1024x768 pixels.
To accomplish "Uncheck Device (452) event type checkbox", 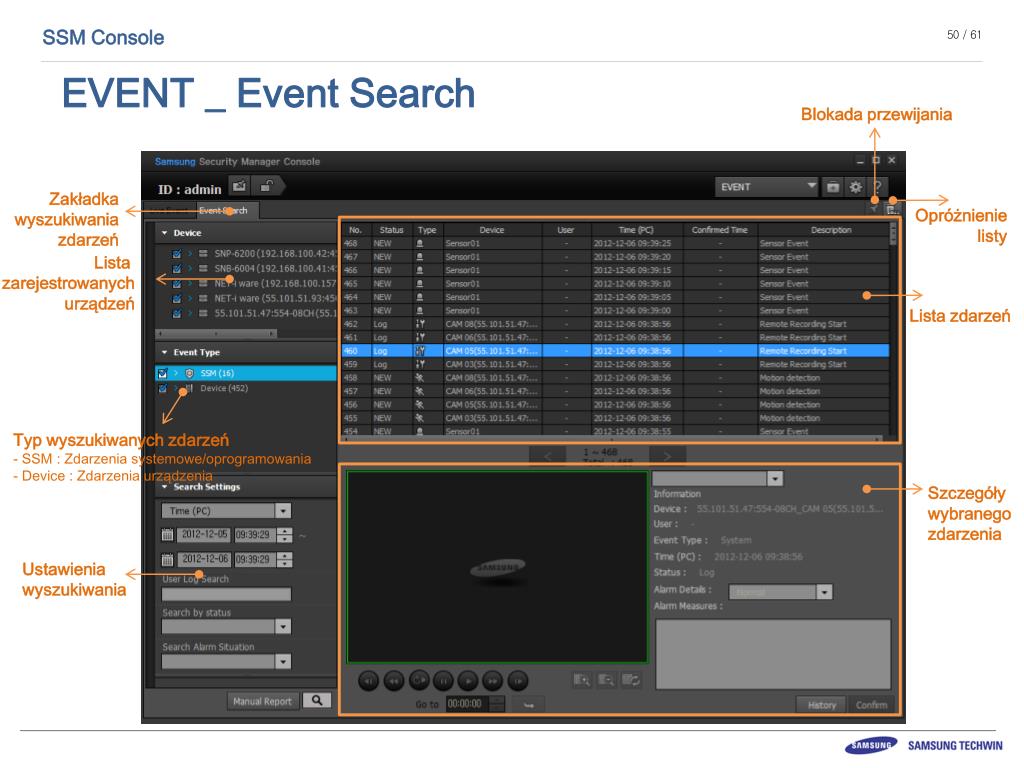I will coord(163,388).
